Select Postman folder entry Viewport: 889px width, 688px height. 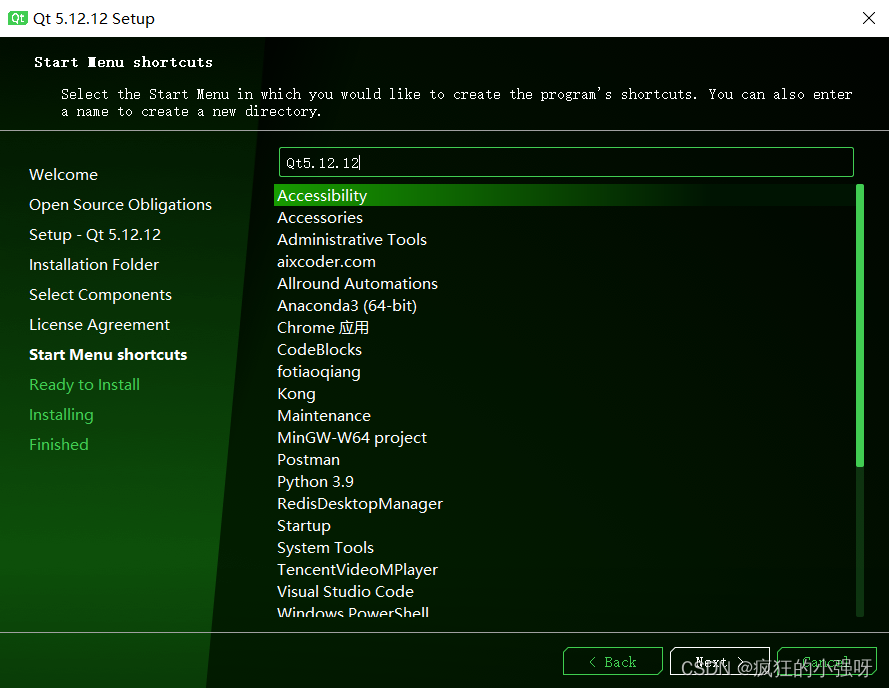564,459
